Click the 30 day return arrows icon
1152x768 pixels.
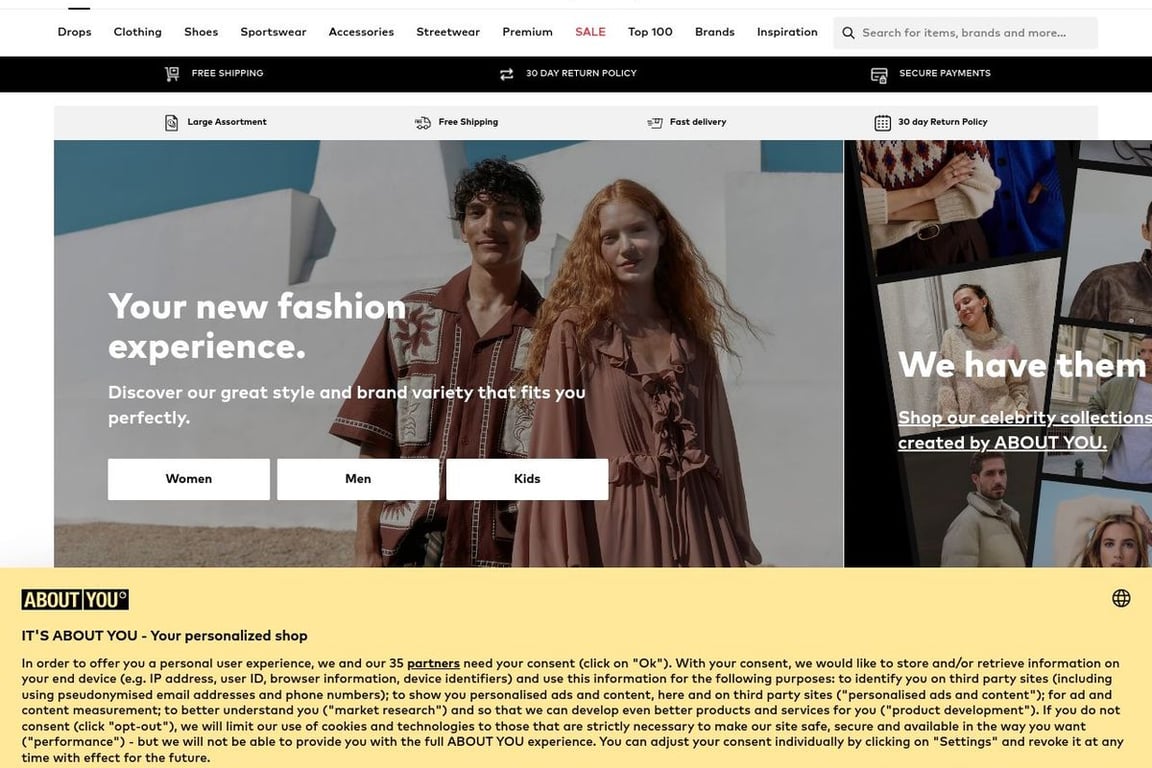[x=506, y=74]
